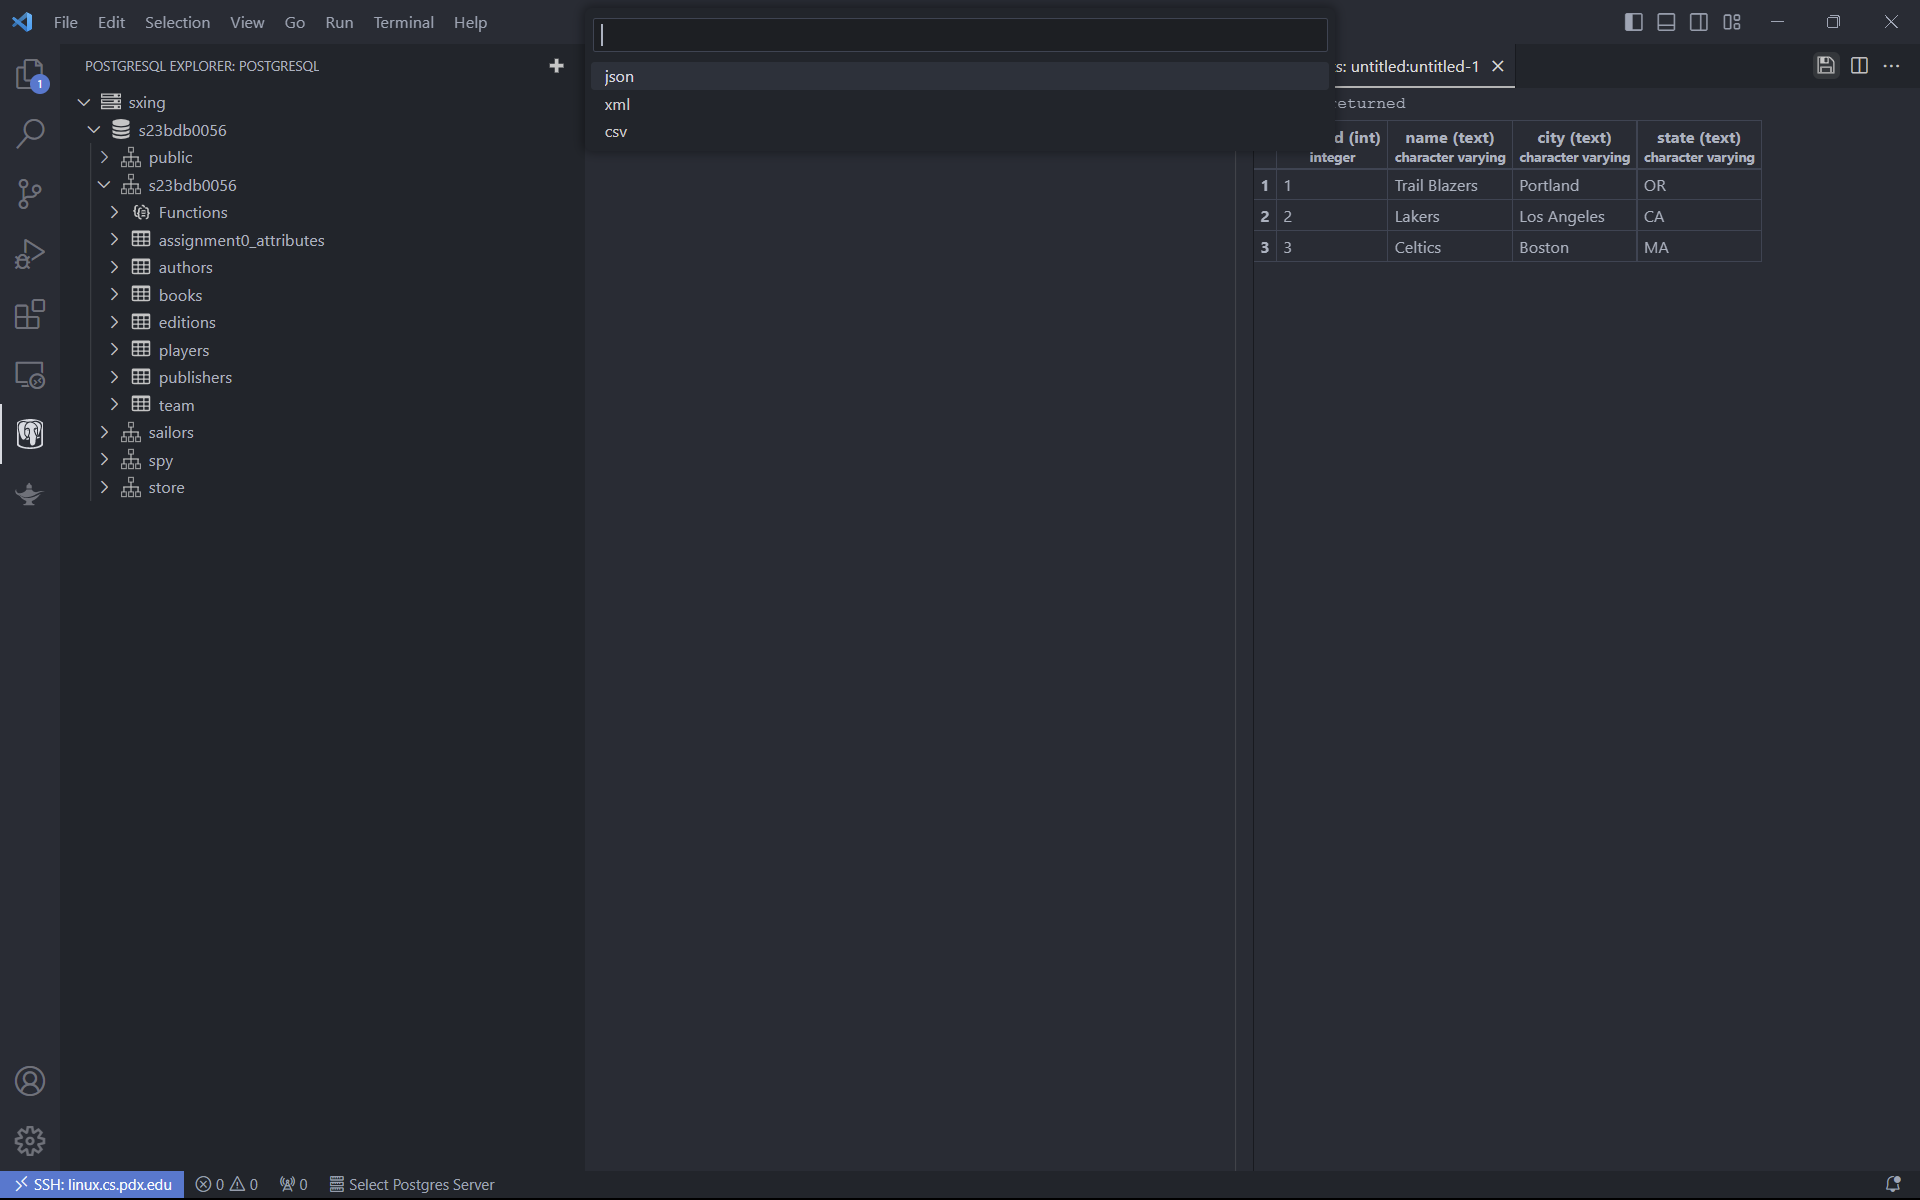The height and width of the screenshot is (1200, 1920).
Task: Open Run and Debug view
Action: (30, 254)
